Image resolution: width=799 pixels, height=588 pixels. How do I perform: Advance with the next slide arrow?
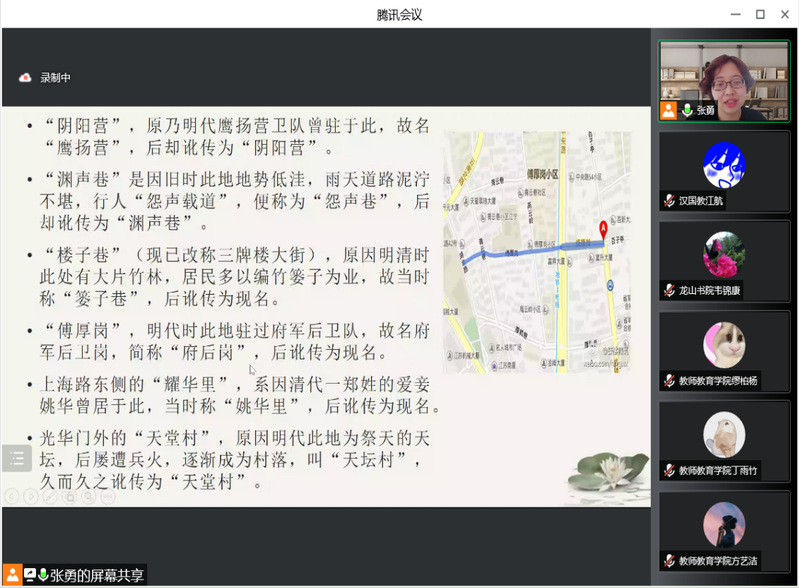(28, 495)
